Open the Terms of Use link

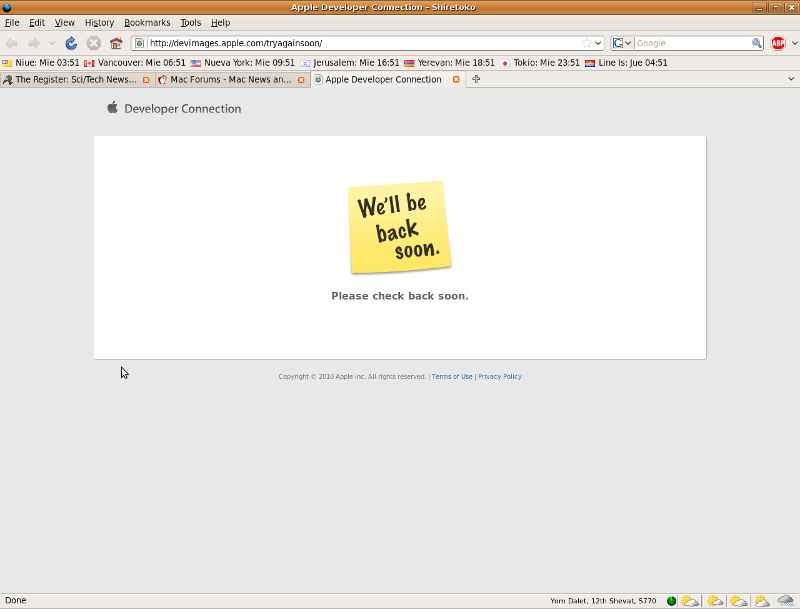(x=452, y=376)
